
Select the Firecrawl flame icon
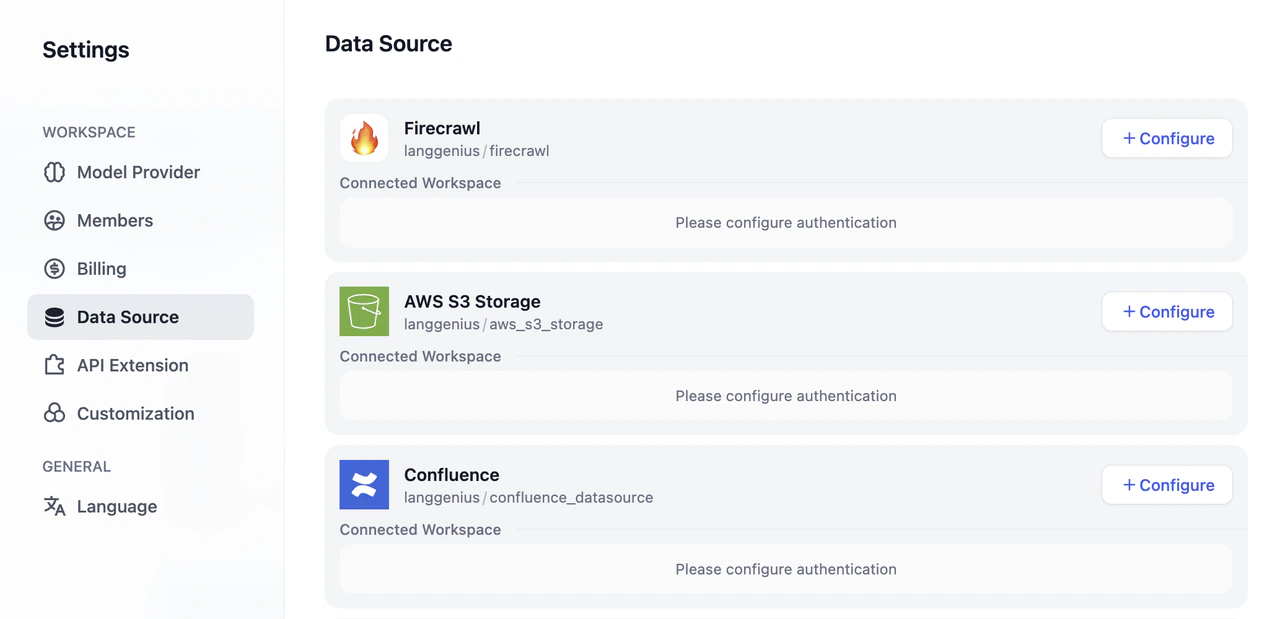point(364,138)
